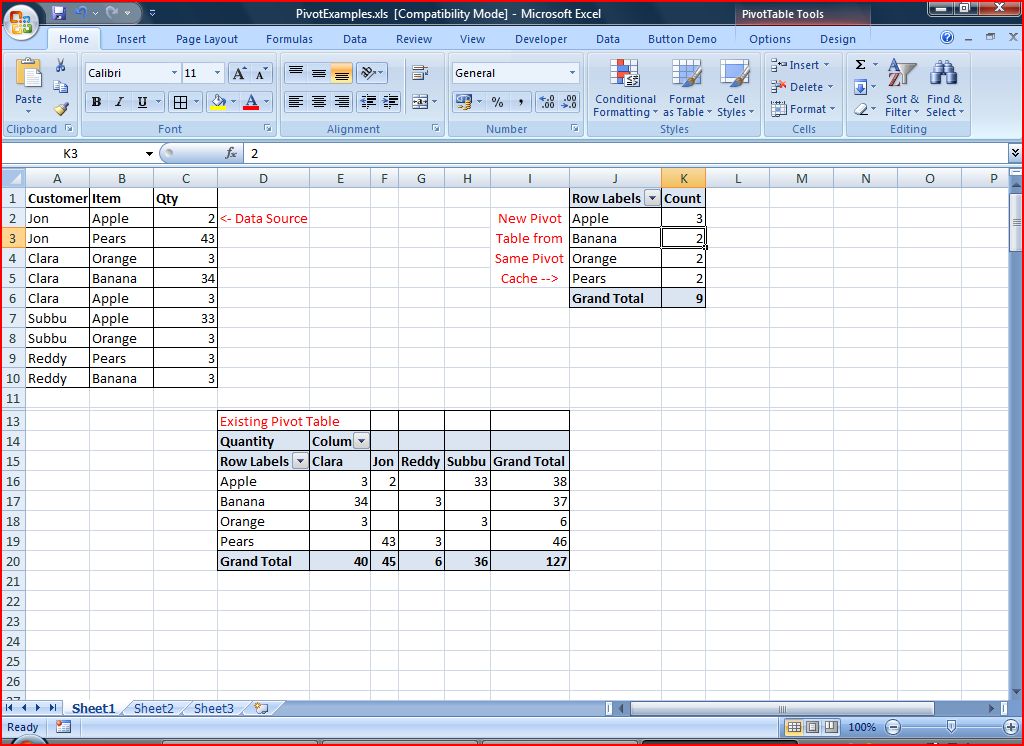Click the Paste clipboard icon
Image resolution: width=1024 pixels, height=746 pixels.
coord(28,74)
